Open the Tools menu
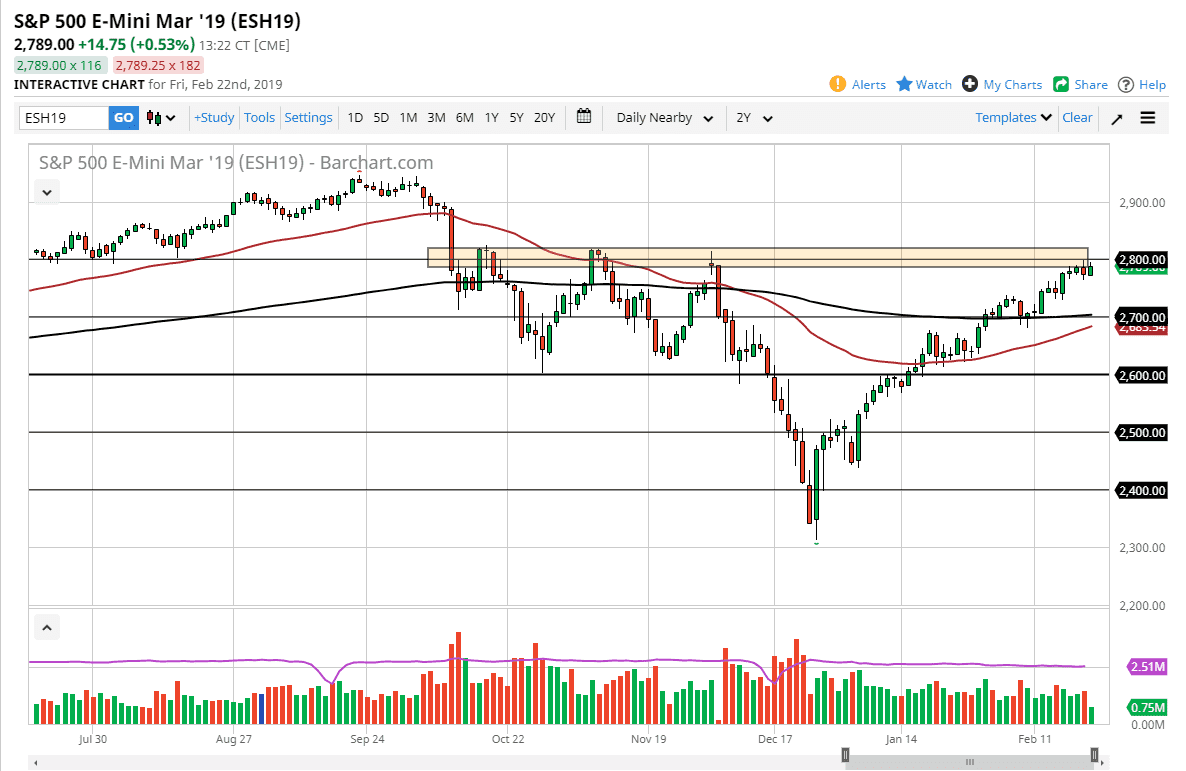This screenshot has height=771, width=1186. tap(259, 117)
